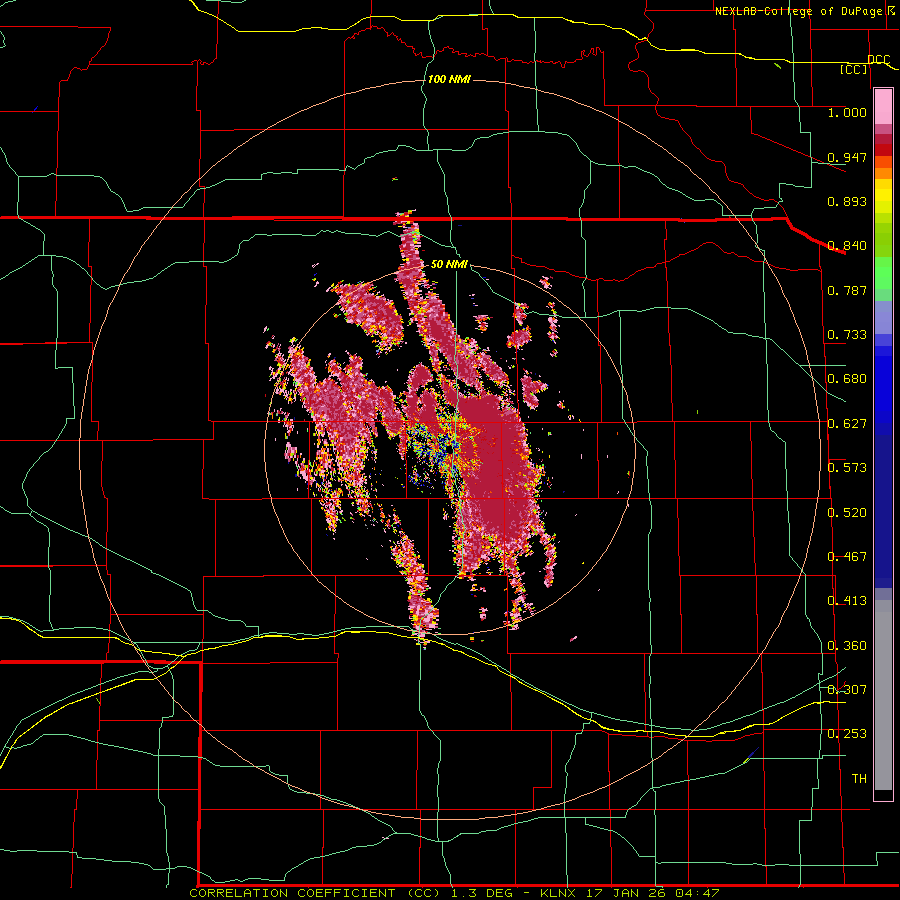Click the 0.733 legend value
The image size is (900, 900).
847,335
